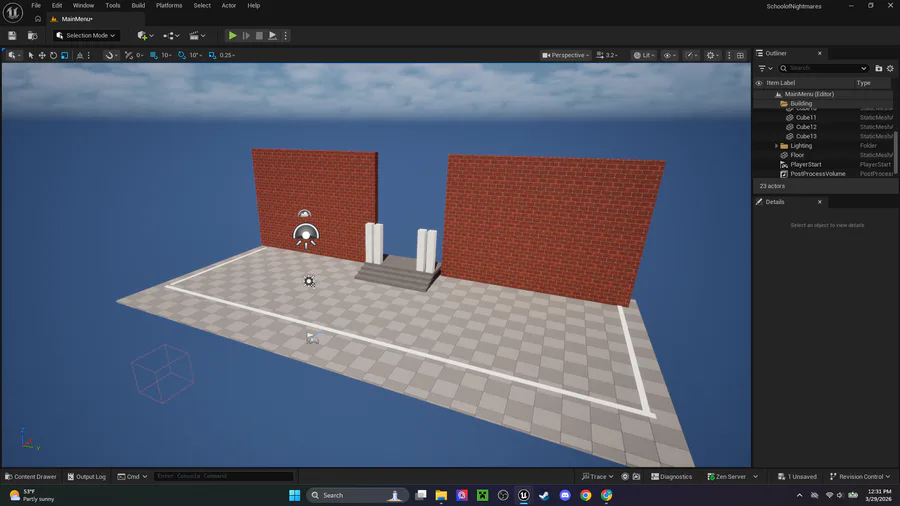Click the Play in editor button
The image size is (900, 506).
tap(232, 36)
